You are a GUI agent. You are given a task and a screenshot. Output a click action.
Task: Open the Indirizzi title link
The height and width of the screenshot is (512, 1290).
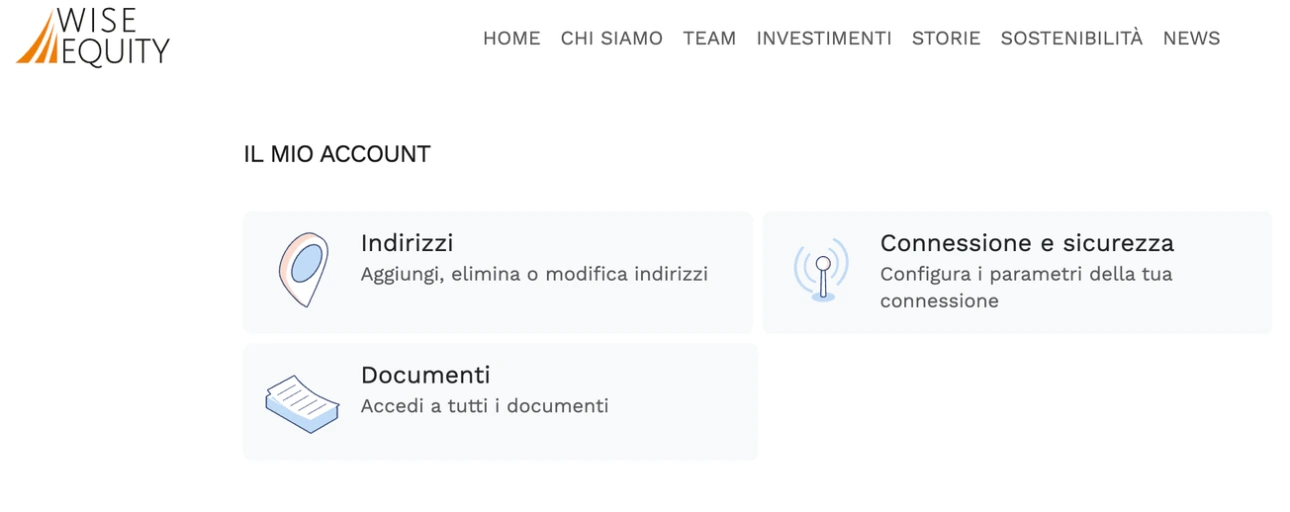tap(407, 243)
